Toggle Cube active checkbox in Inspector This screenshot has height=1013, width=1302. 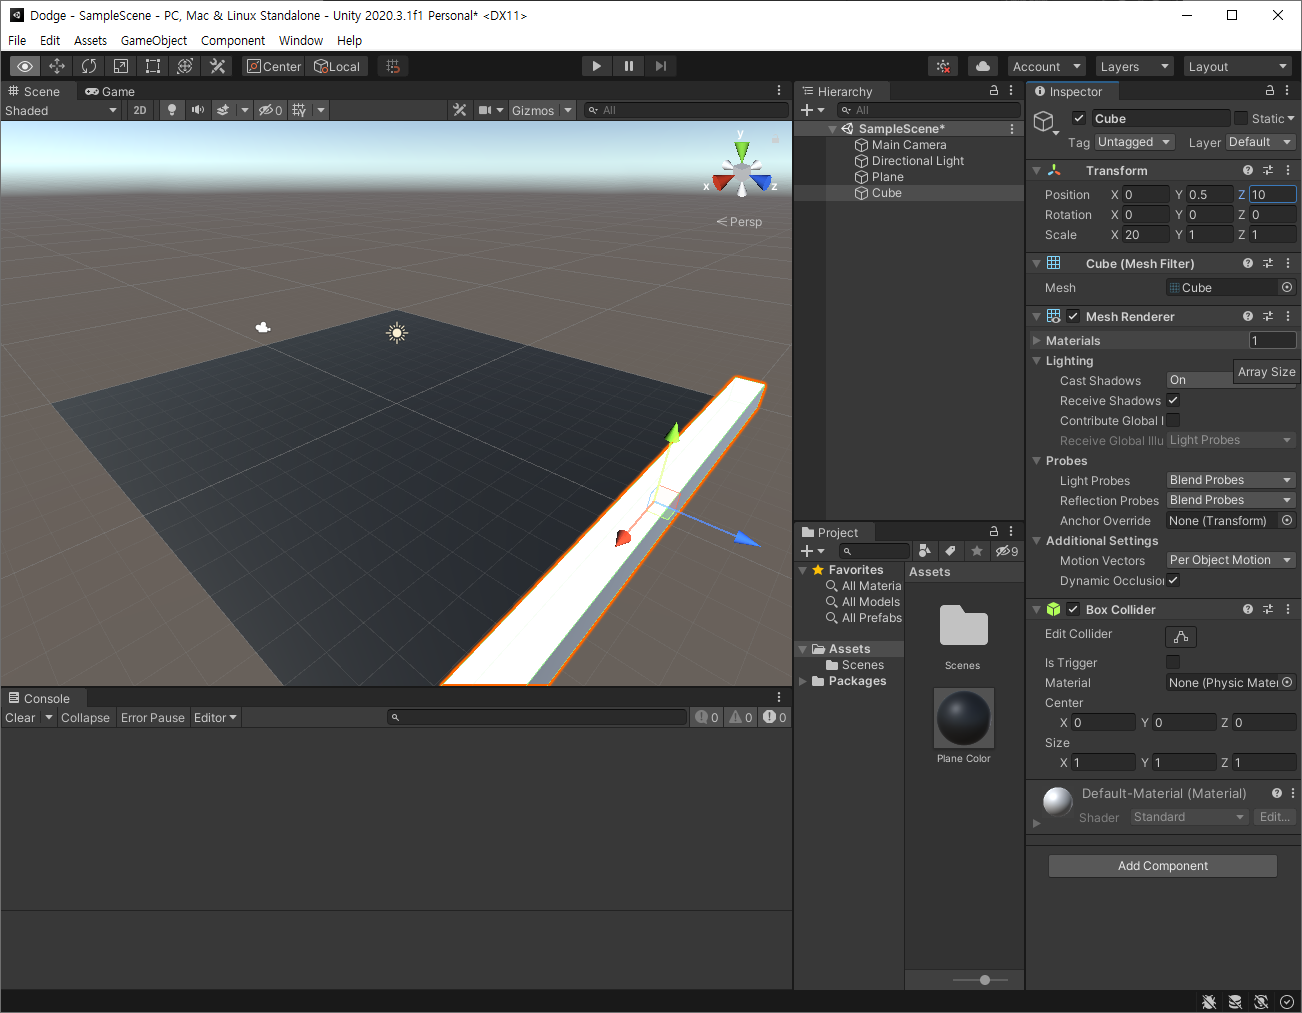point(1079,118)
